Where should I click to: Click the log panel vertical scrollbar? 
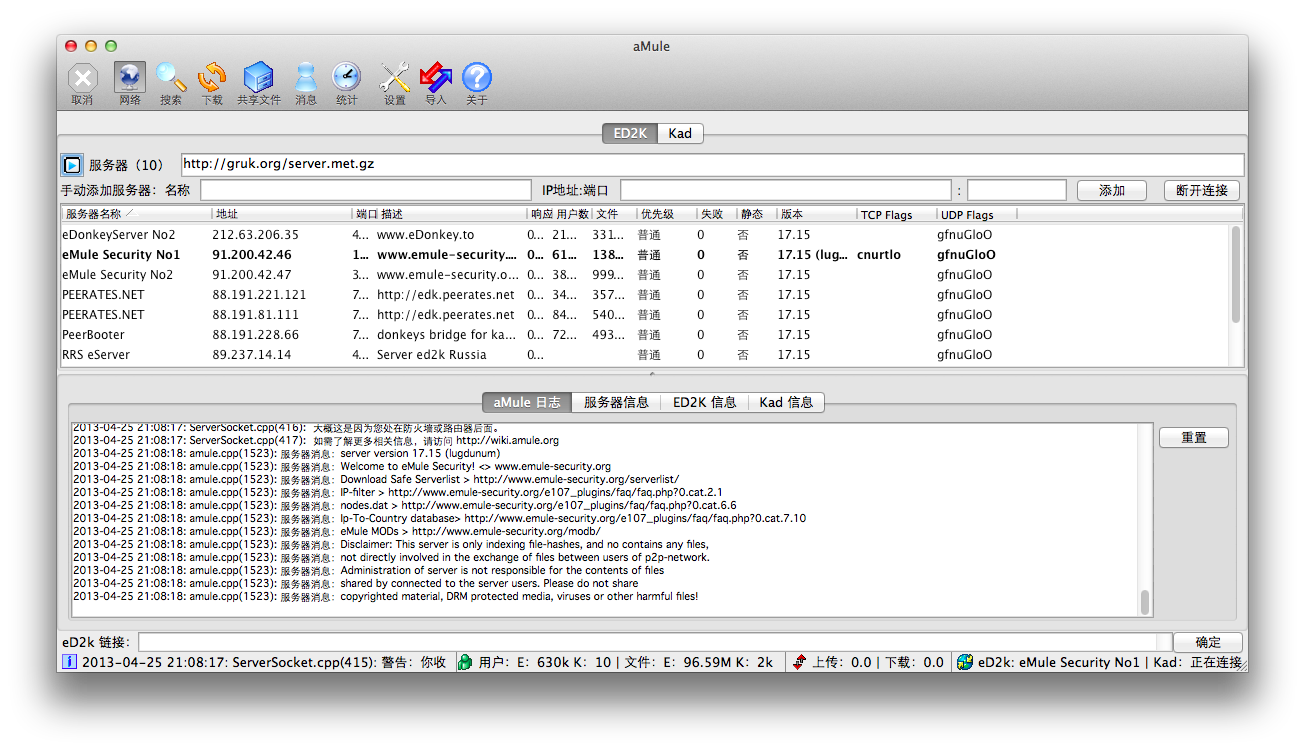(1145, 602)
